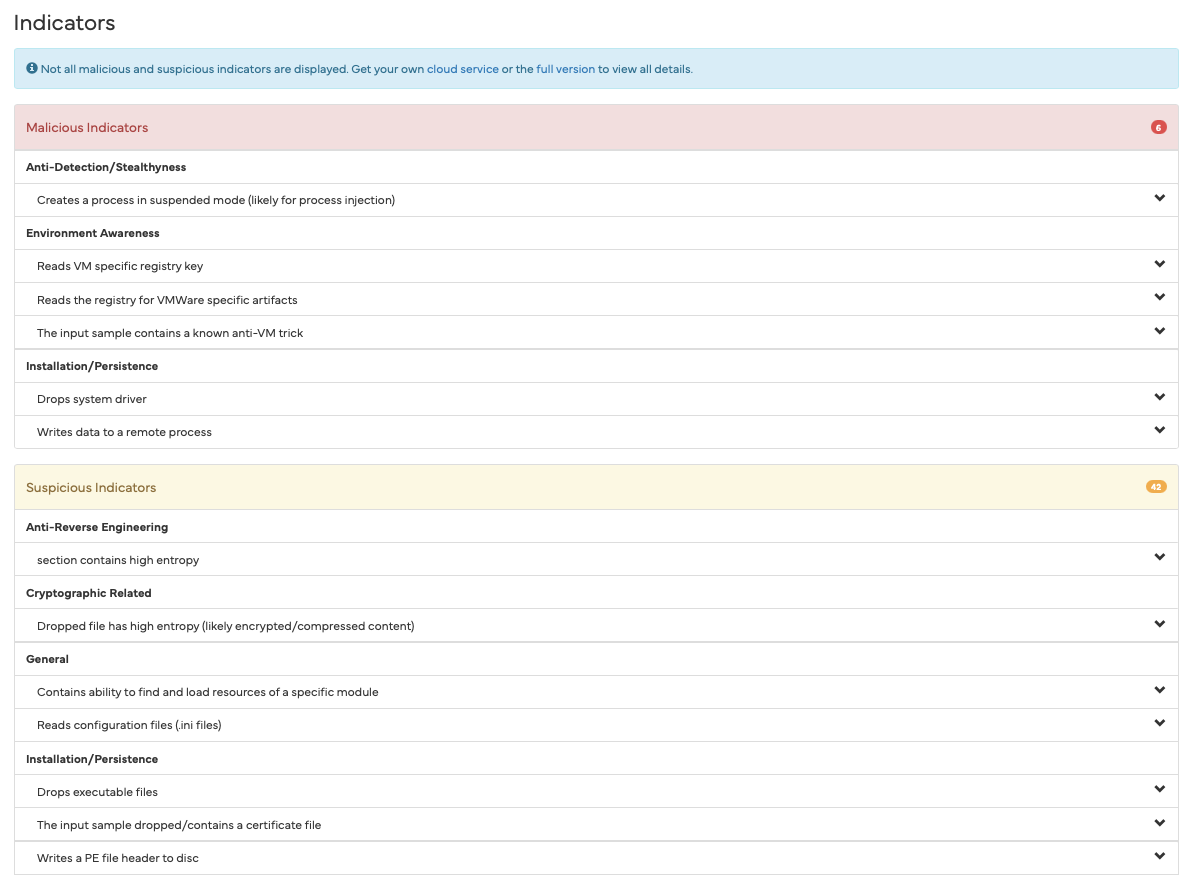
Task: Expand 'Reads VM specific registry key' chevron
Action: [x=1159, y=264]
